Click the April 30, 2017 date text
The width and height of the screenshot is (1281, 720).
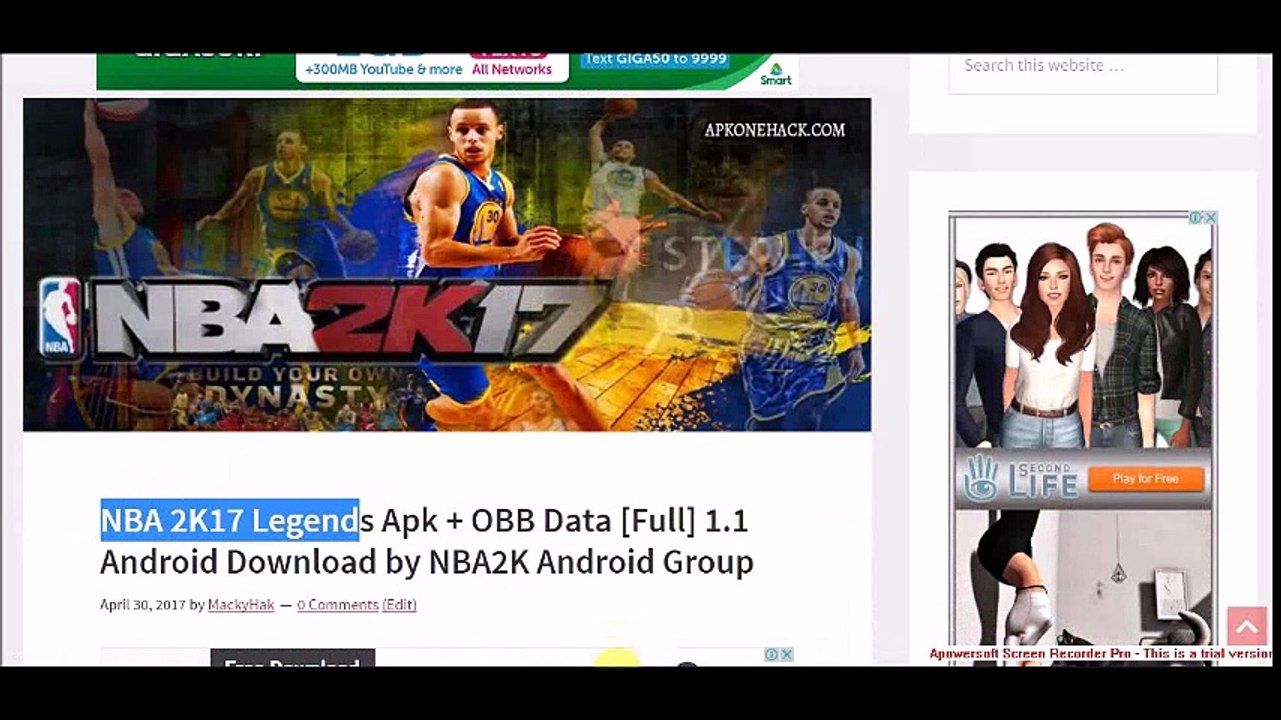[x=143, y=605]
